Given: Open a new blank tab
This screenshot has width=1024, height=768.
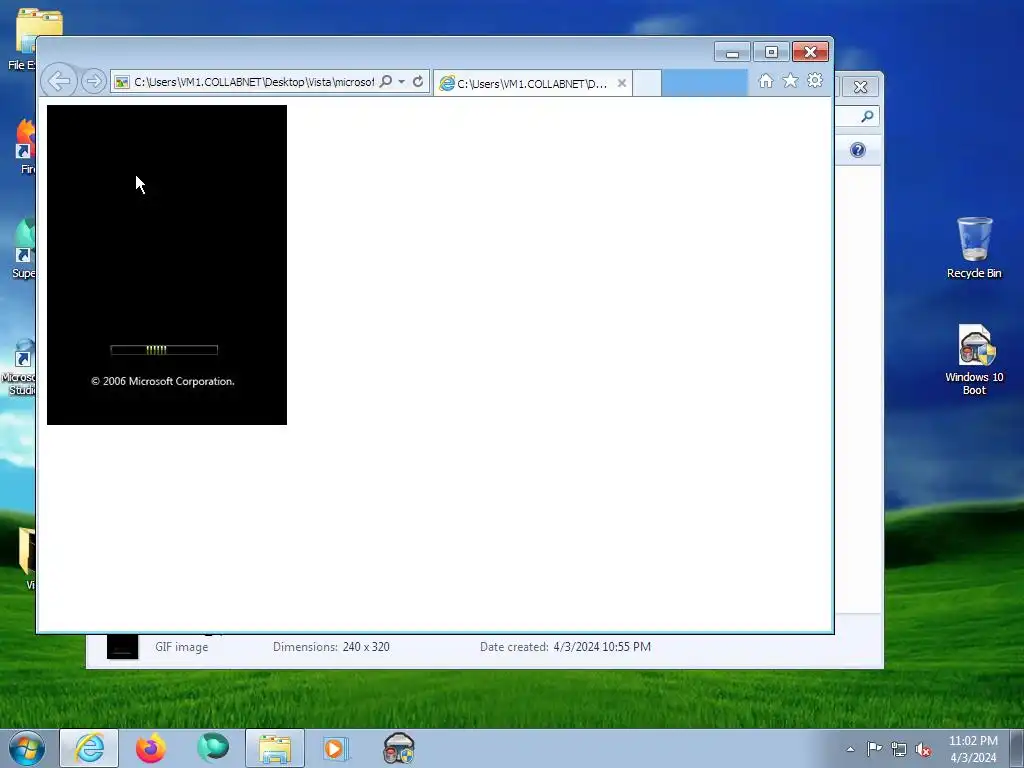Looking at the screenshot, I should pyautogui.click(x=647, y=84).
